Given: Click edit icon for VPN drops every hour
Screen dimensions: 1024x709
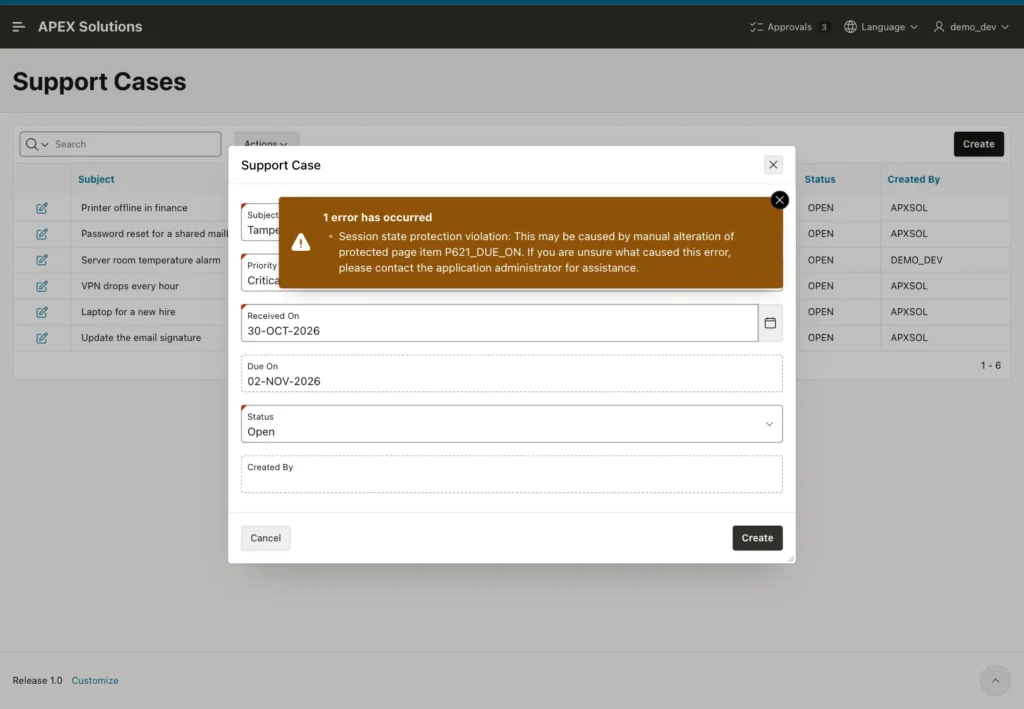Looking at the screenshot, I should 42,286.
